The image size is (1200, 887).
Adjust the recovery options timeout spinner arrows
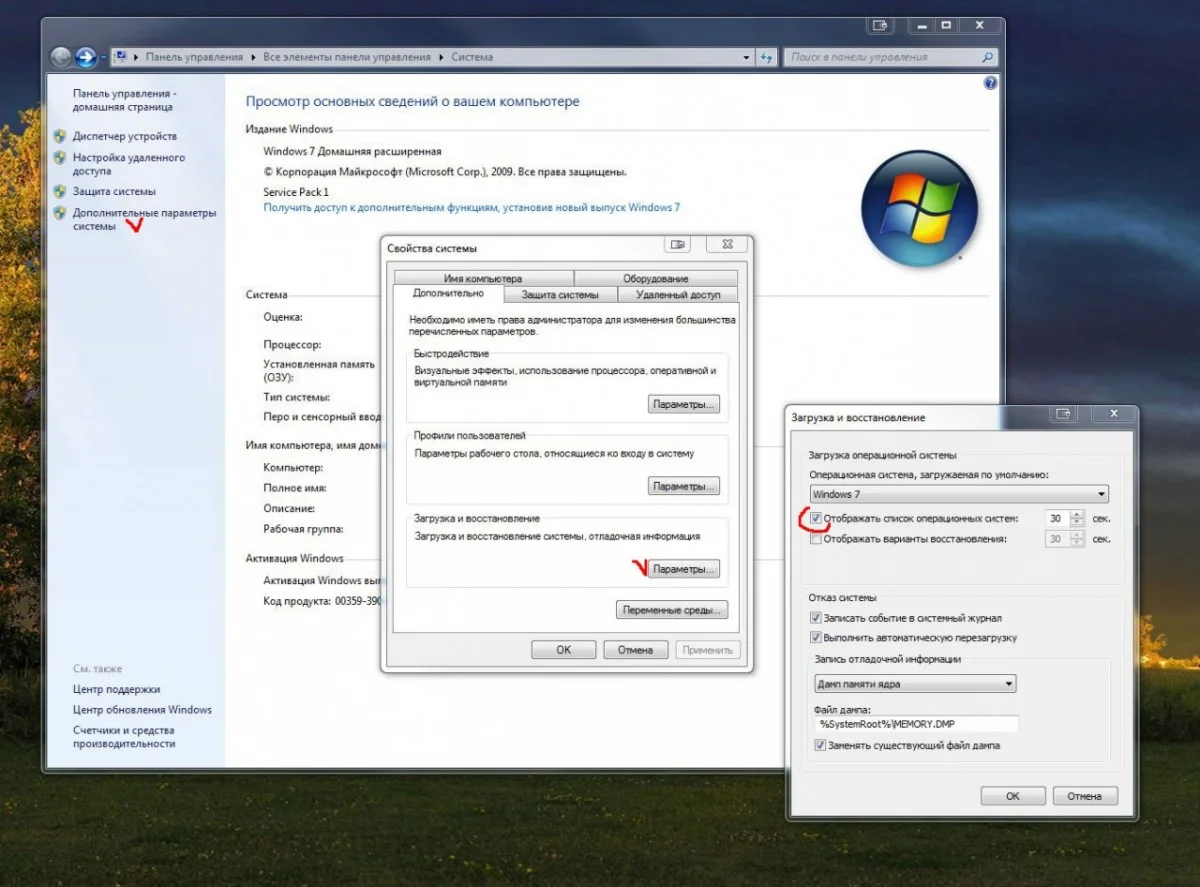pyautogui.click(x=1077, y=539)
